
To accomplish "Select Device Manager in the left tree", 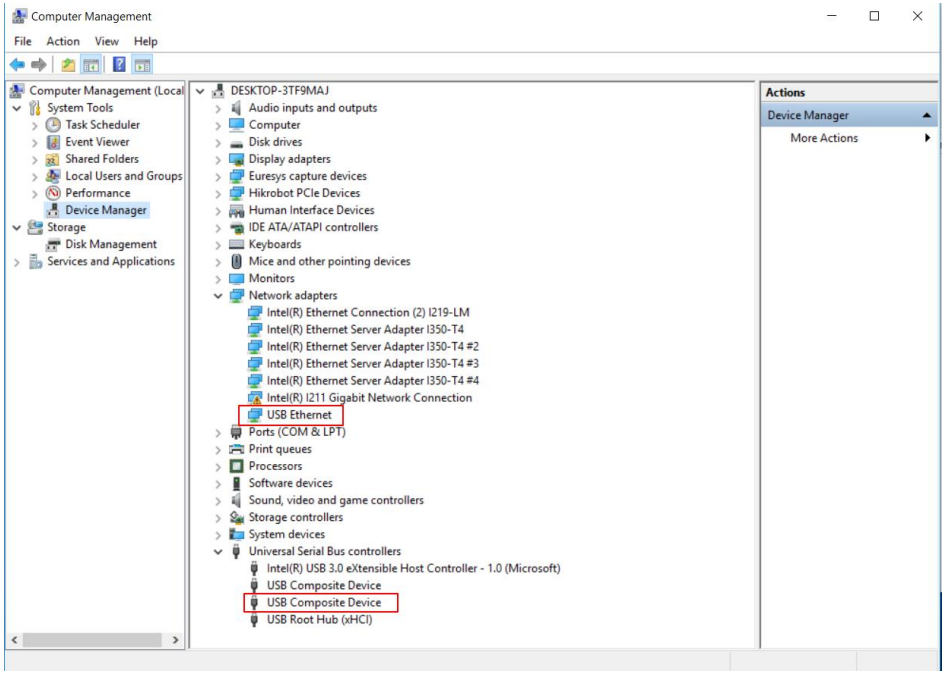I will 105,210.
